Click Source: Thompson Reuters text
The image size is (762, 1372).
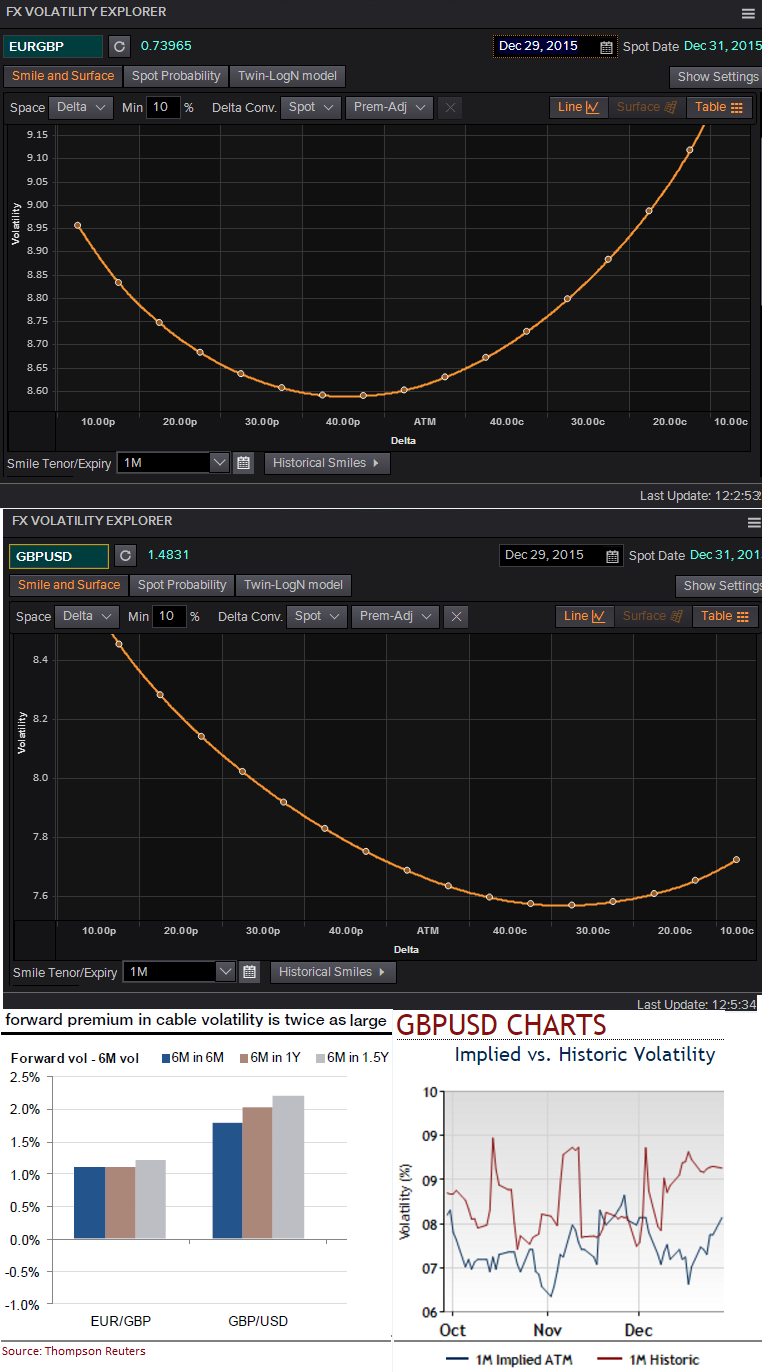pos(73,1351)
